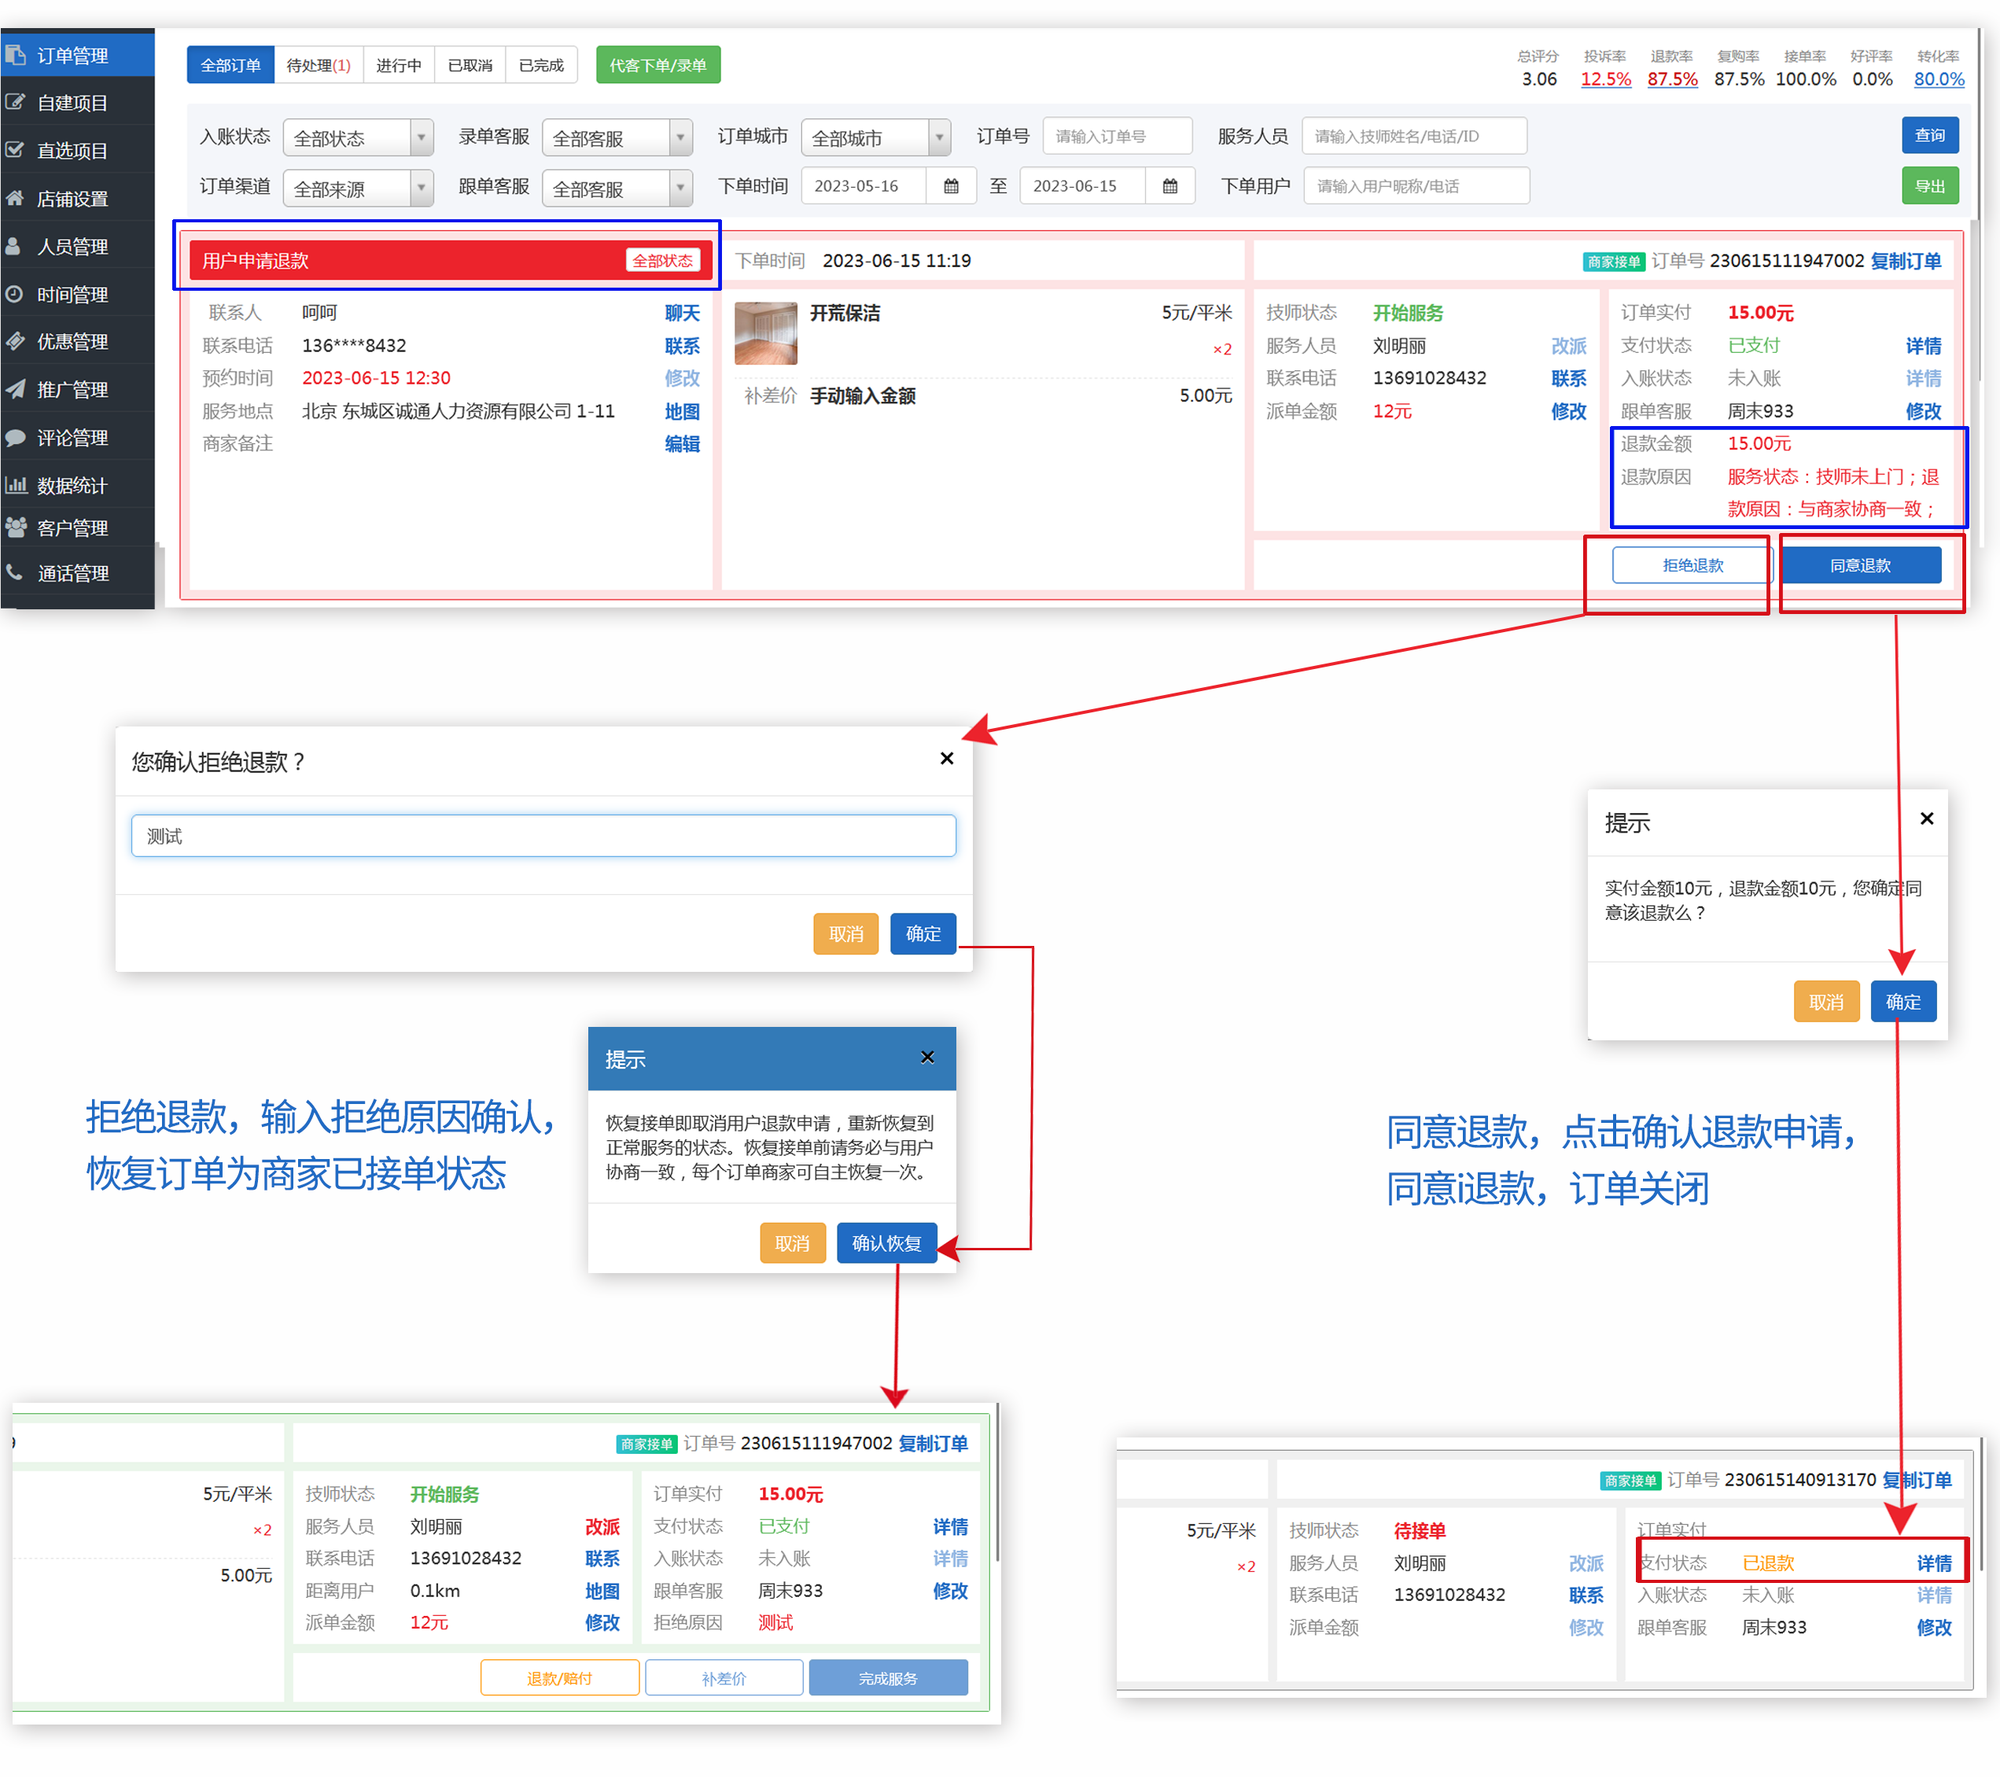Click the 确认恢复 button
The height and width of the screenshot is (1777, 2000).
click(886, 1243)
